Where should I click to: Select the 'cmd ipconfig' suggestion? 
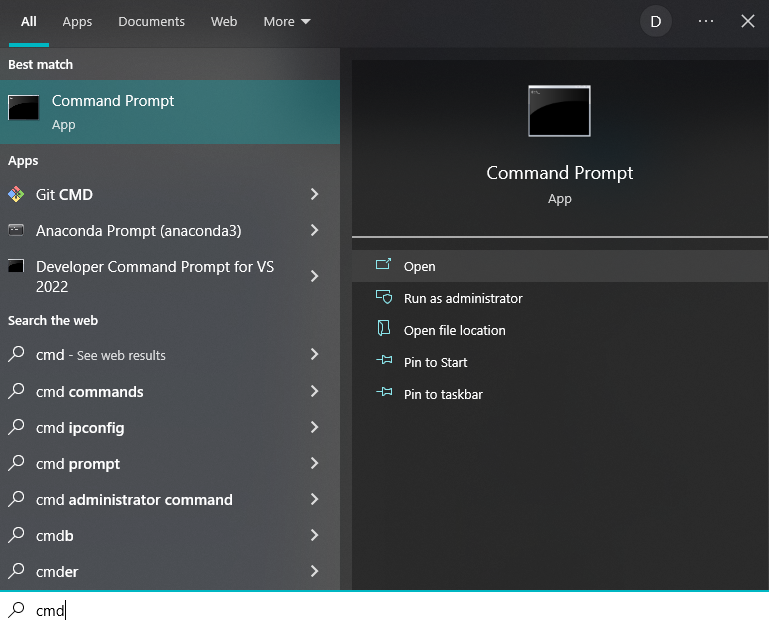170,427
